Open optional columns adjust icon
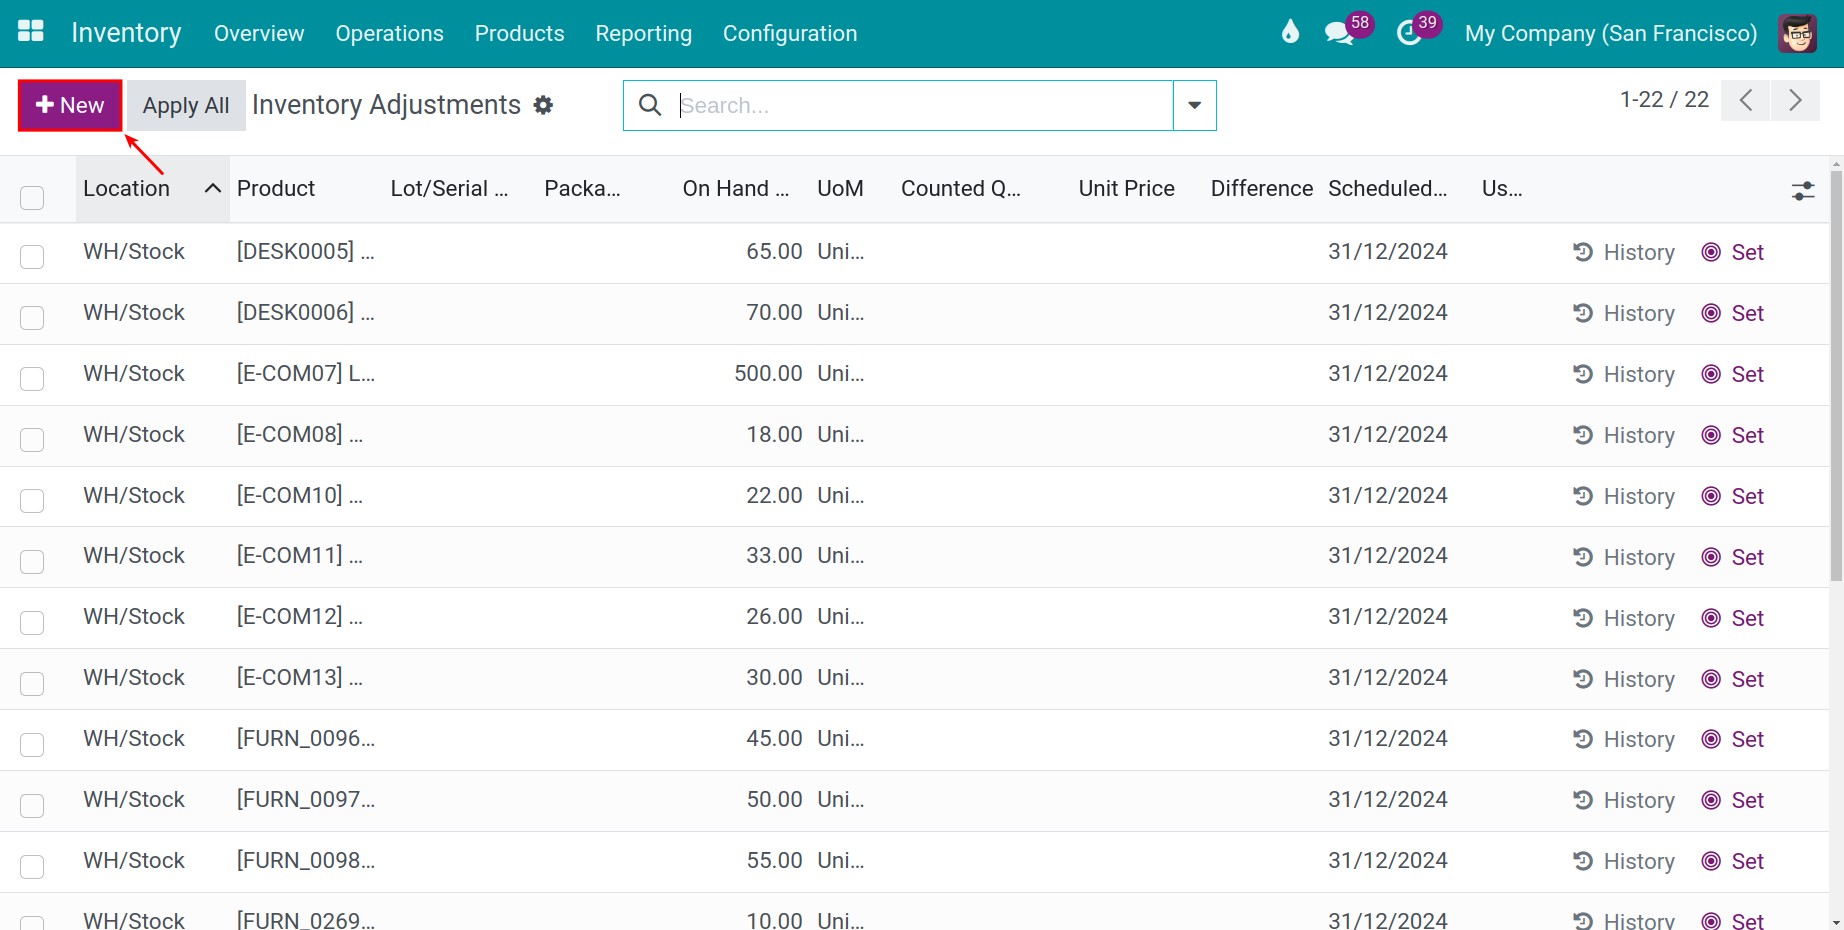This screenshot has width=1844, height=930. (1803, 190)
